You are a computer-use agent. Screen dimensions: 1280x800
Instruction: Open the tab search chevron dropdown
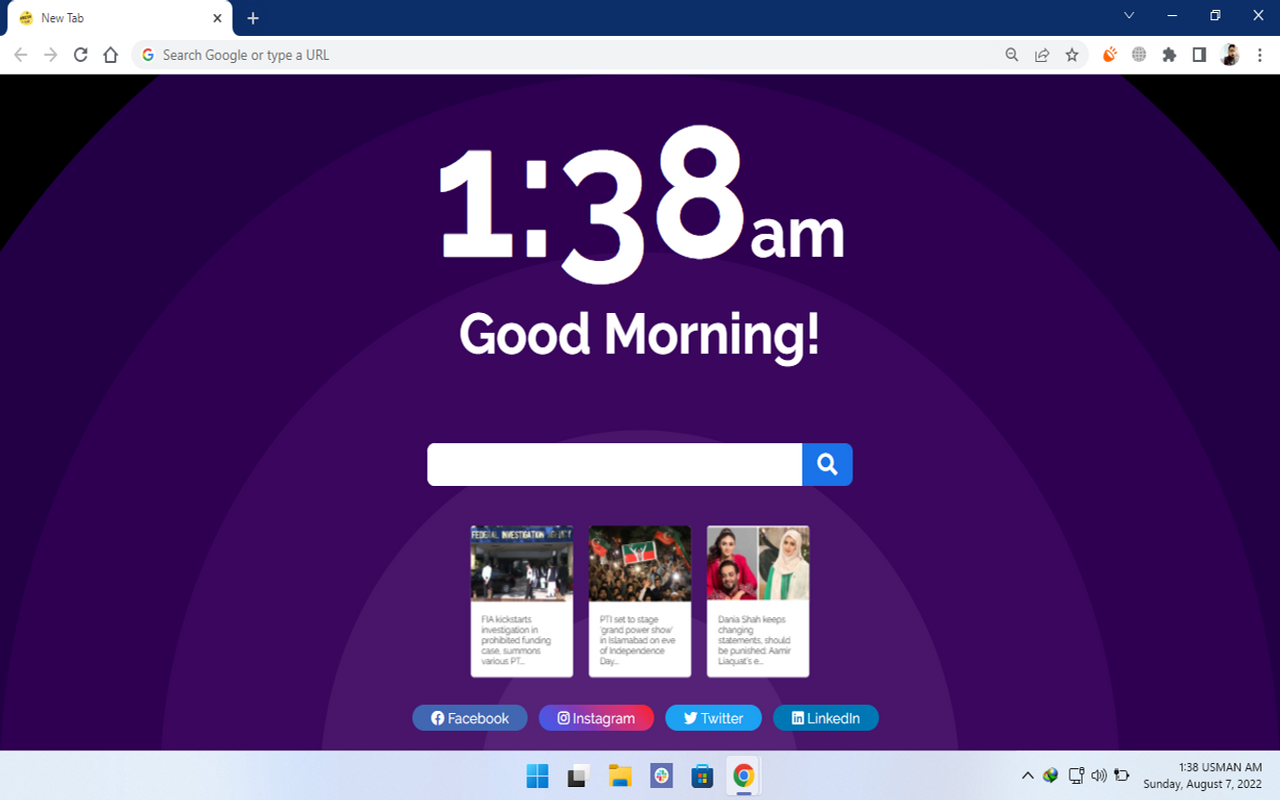[x=1129, y=15]
